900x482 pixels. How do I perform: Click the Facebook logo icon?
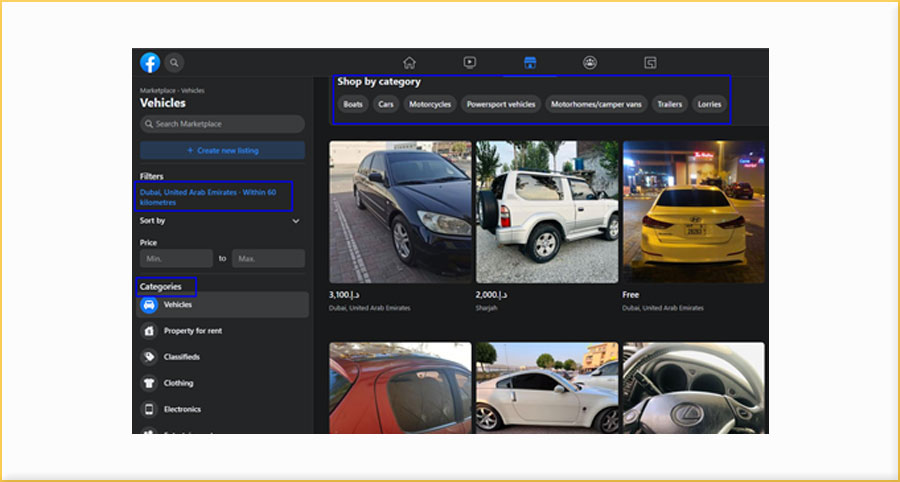(150, 63)
